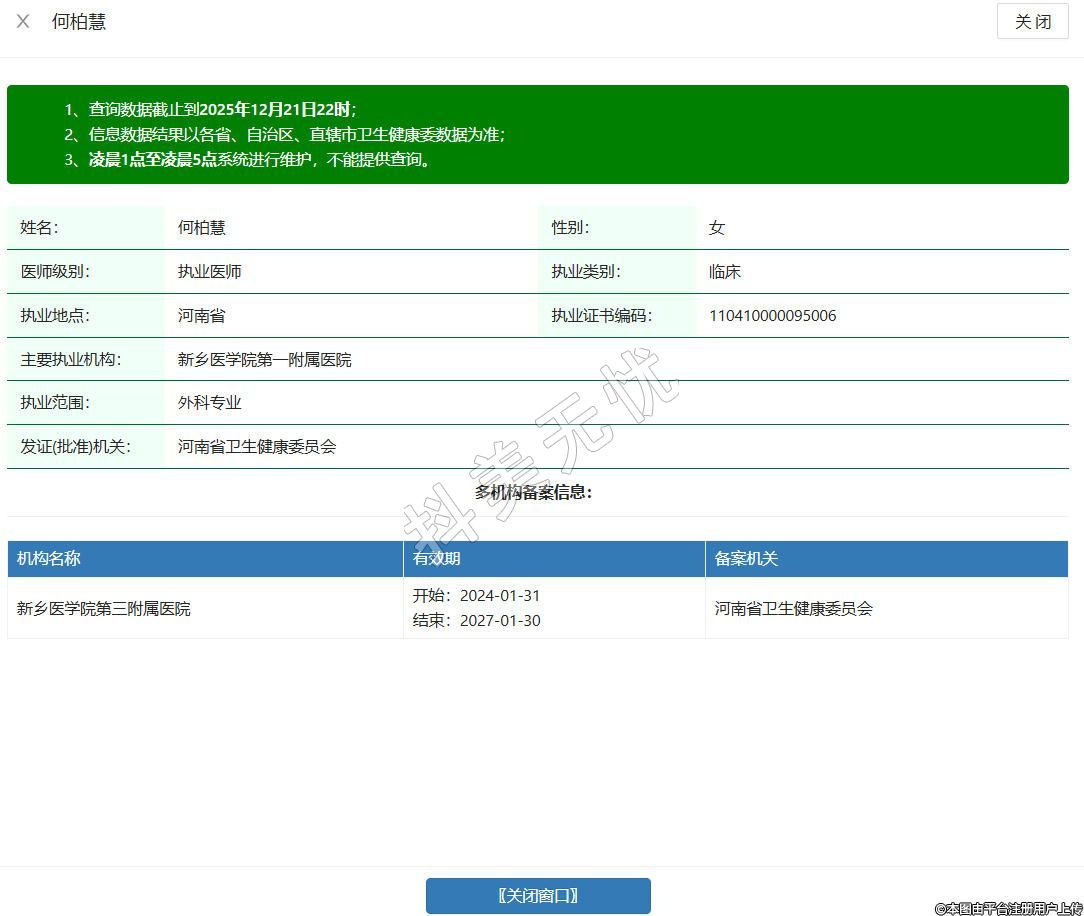Click the 有效期 column header

(437, 559)
